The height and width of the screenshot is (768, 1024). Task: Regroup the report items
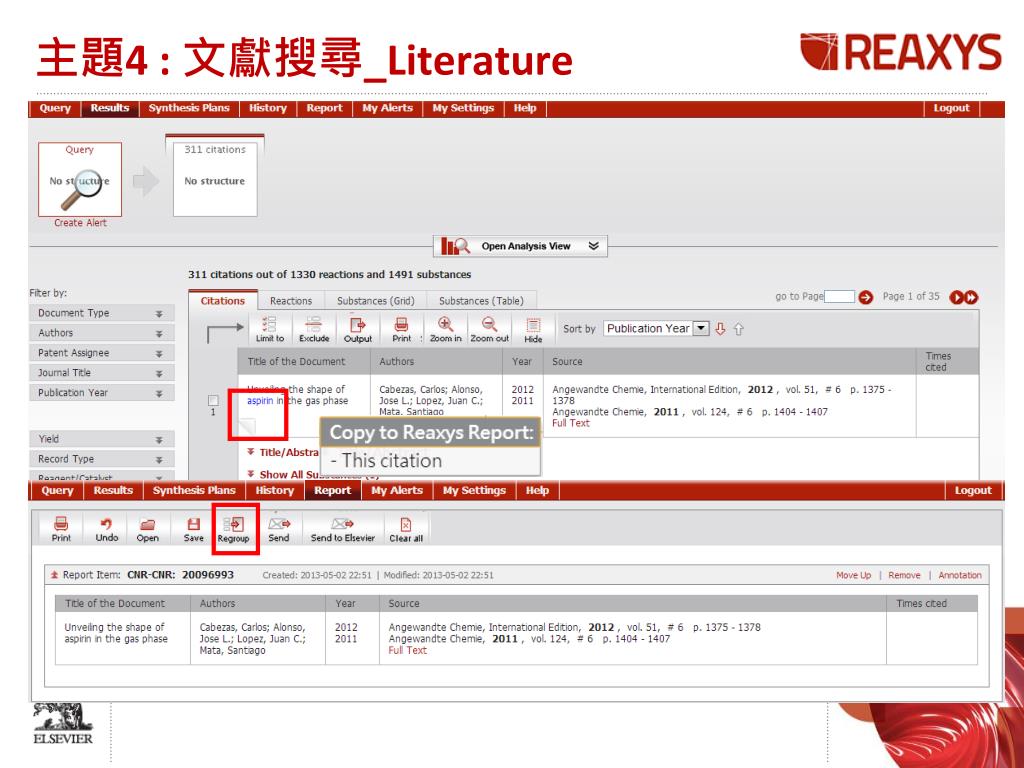[x=233, y=530]
